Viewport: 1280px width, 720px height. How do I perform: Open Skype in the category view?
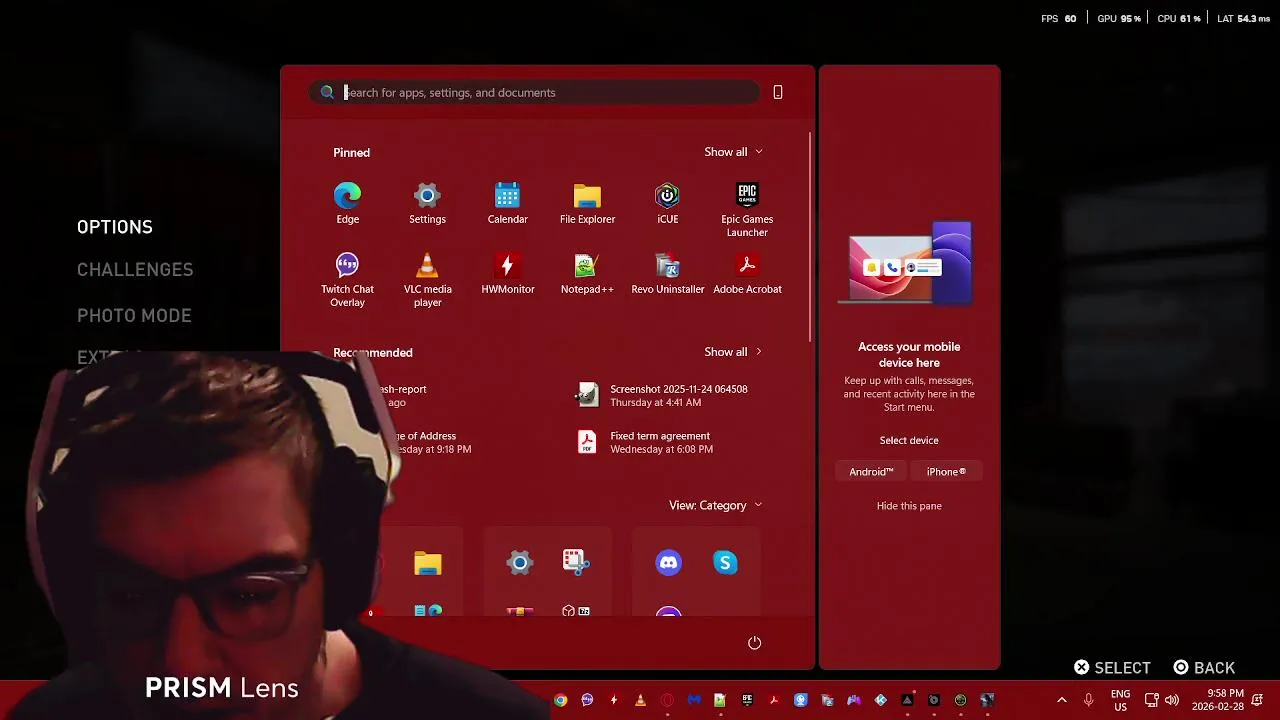point(725,563)
